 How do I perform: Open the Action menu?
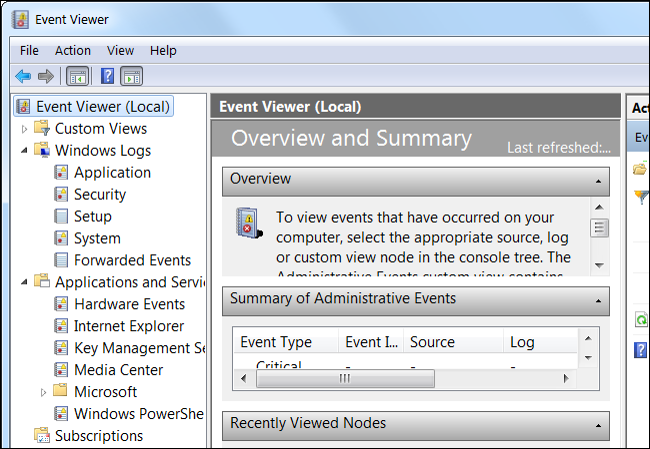click(73, 50)
